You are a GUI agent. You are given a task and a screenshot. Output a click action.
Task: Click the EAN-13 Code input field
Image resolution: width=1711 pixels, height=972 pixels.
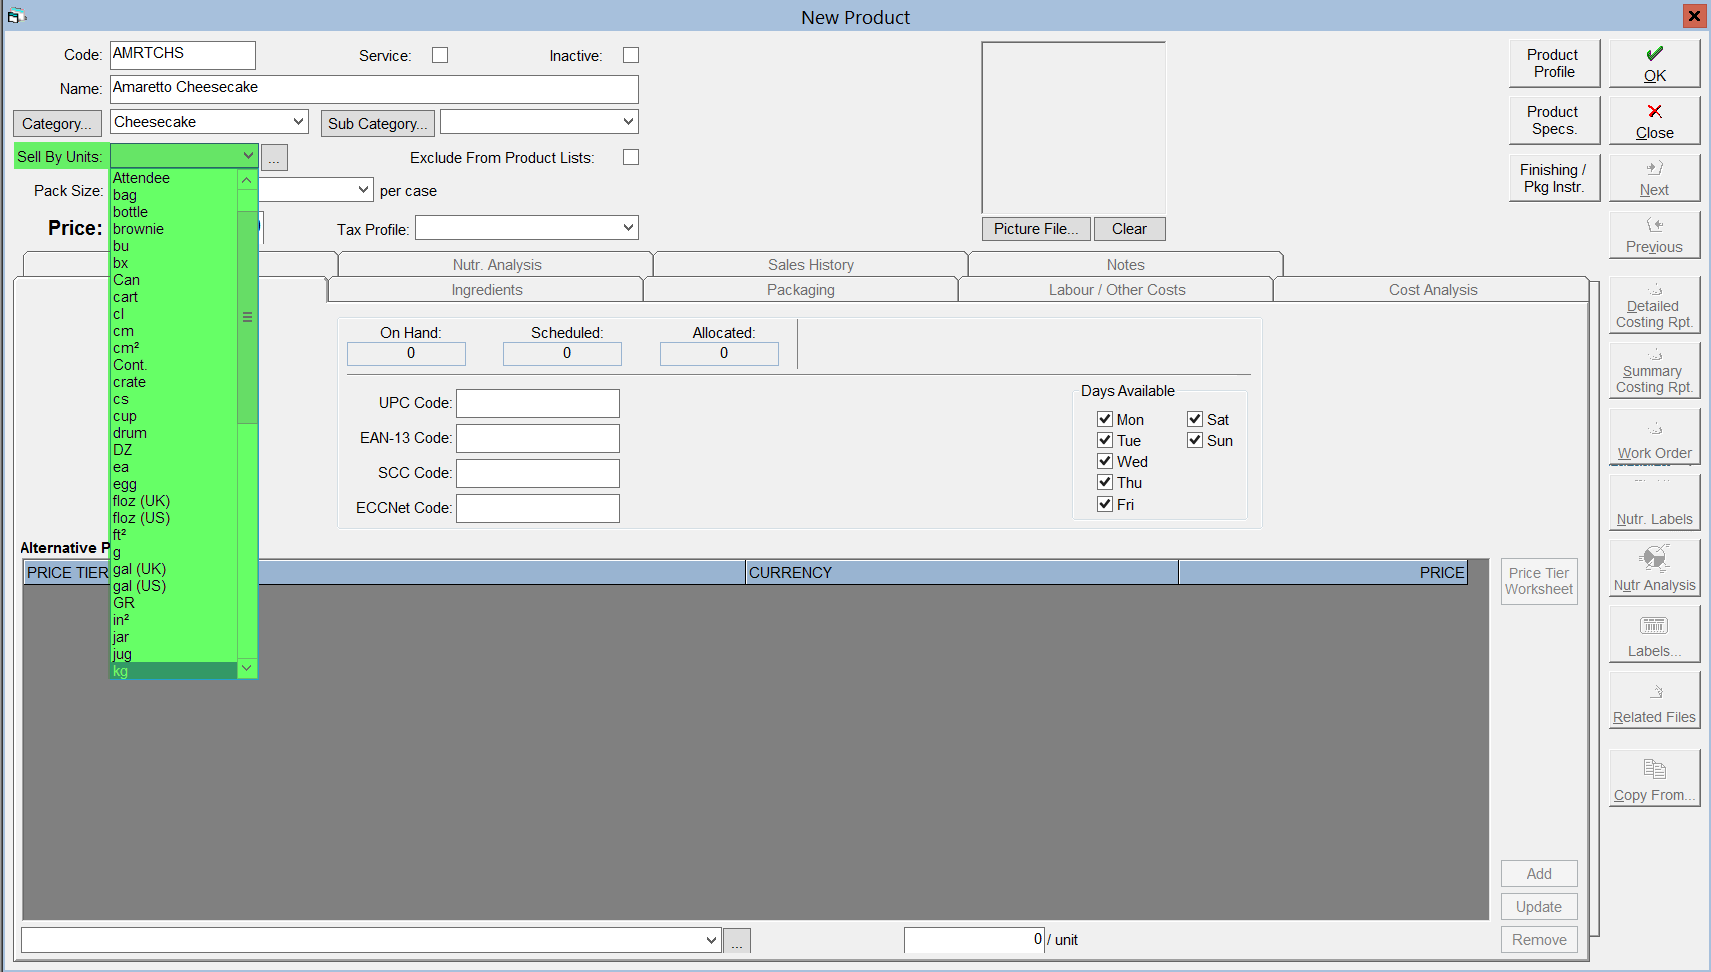[x=538, y=438]
